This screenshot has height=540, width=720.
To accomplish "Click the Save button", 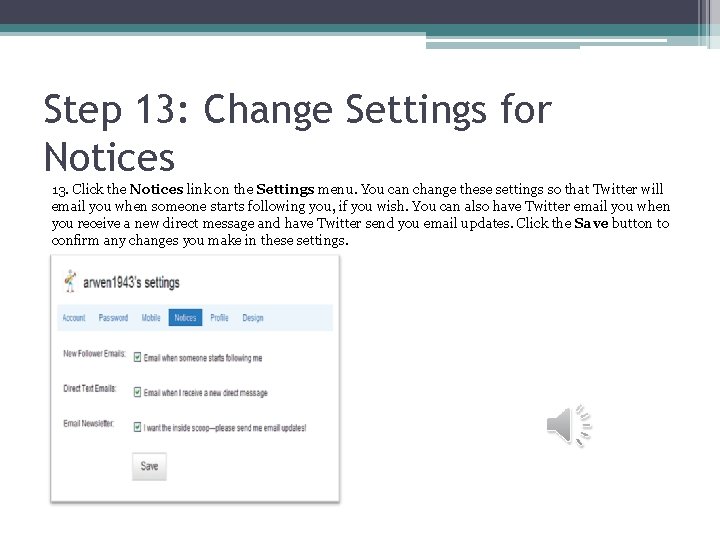I will pyautogui.click(x=149, y=466).
